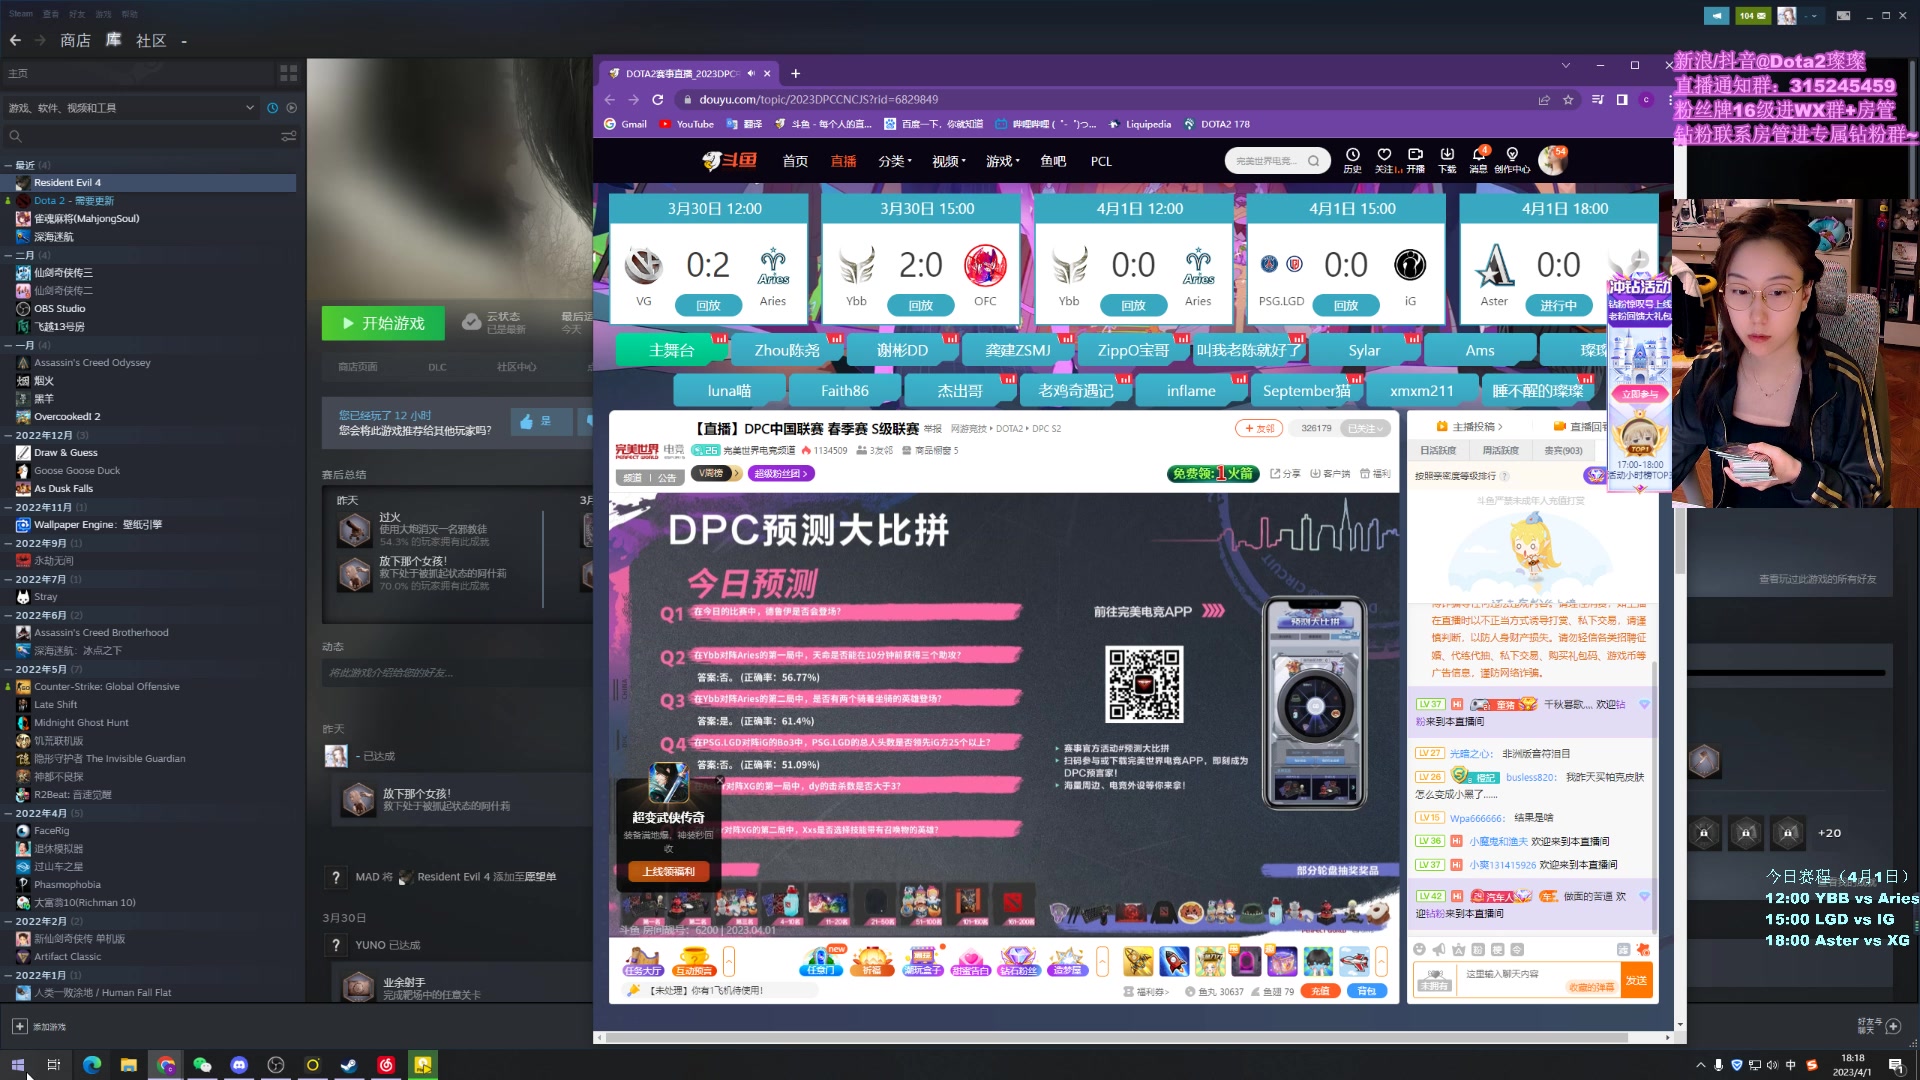Image resolution: width=1920 pixels, height=1080 pixels.
Task: Expand the Douyu 游戏 menu
Action: (1003, 161)
